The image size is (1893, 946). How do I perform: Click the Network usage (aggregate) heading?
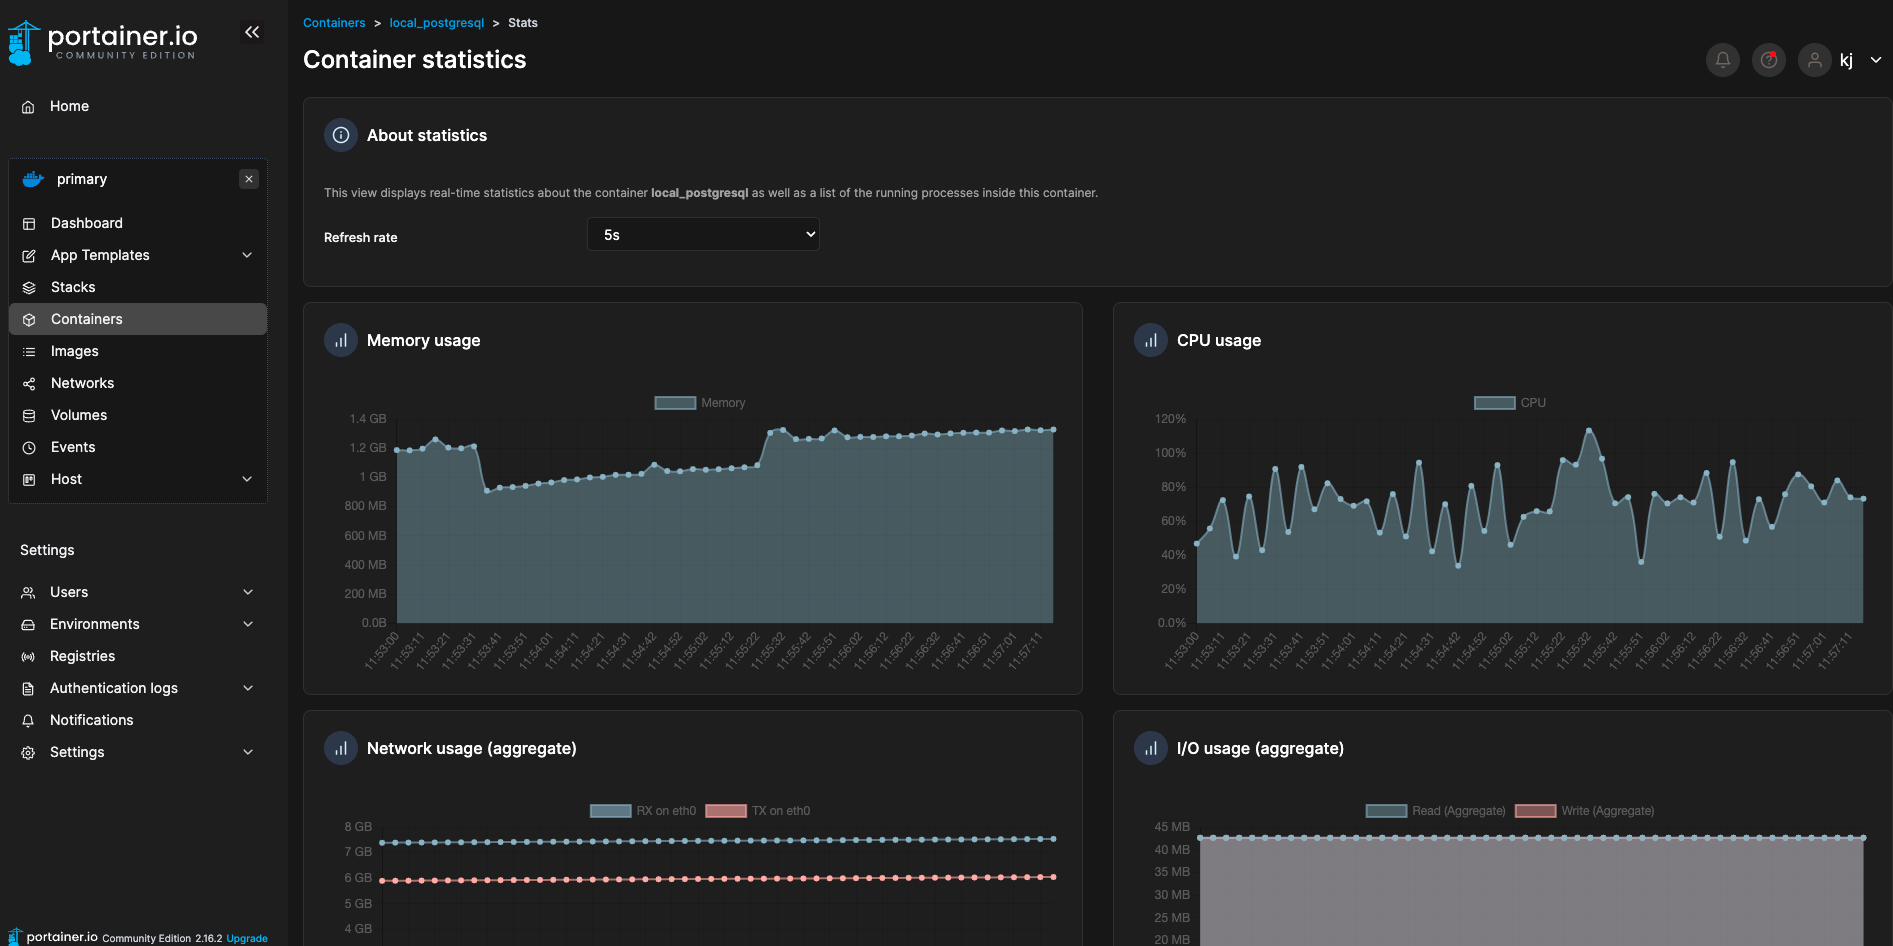tap(472, 748)
